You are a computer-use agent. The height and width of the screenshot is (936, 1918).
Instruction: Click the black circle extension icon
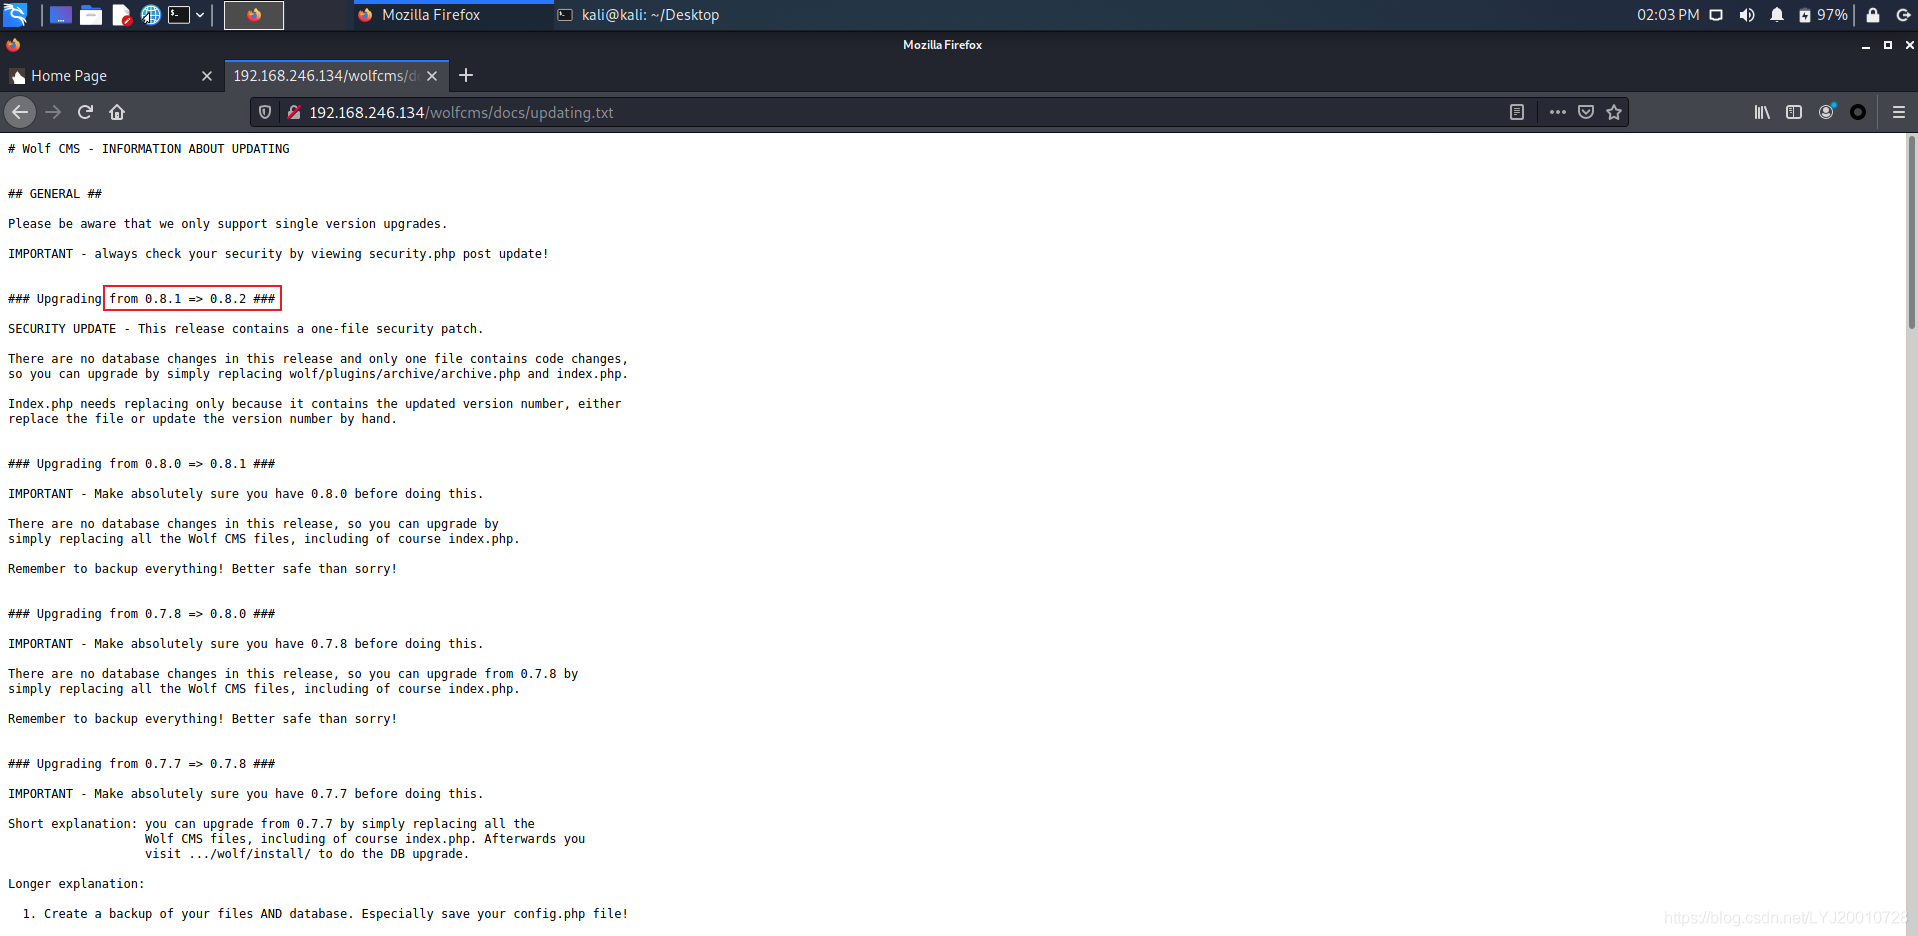point(1858,112)
